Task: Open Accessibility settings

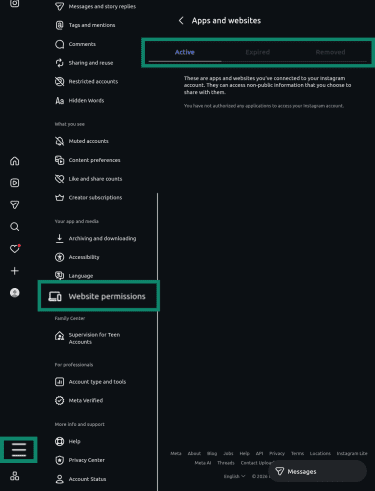Action: click(x=77, y=257)
